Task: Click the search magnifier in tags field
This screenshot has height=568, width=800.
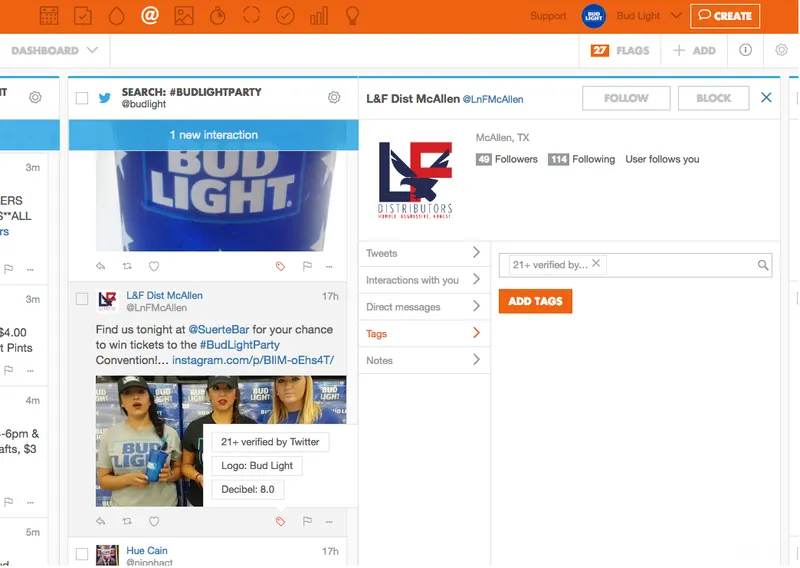Action: click(x=763, y=265)
